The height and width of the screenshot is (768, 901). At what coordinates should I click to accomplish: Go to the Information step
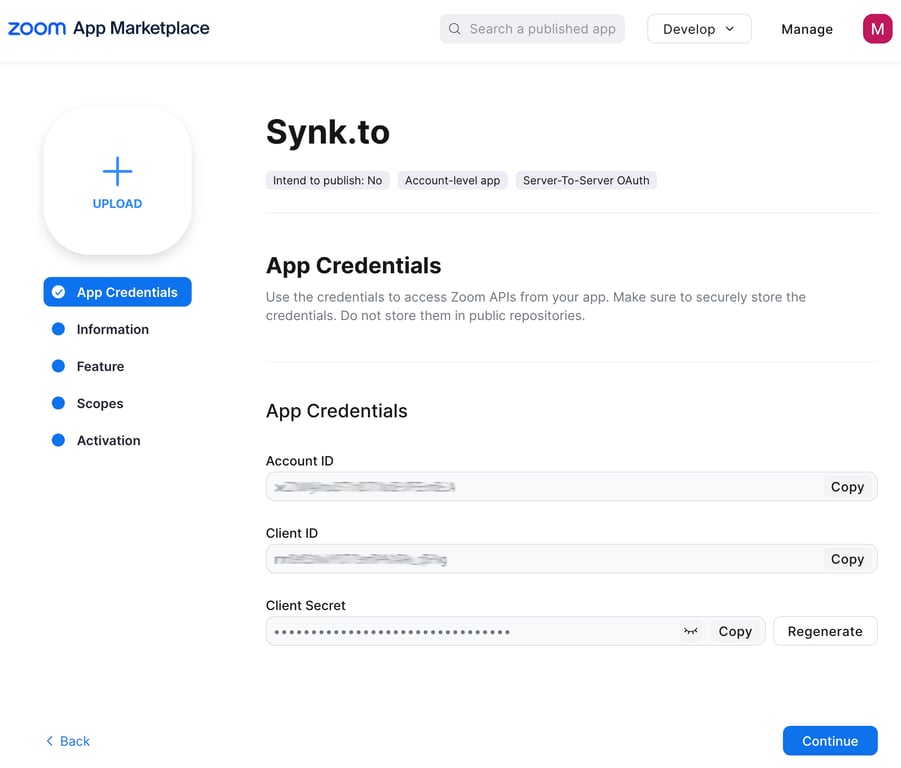click(112, 329)
